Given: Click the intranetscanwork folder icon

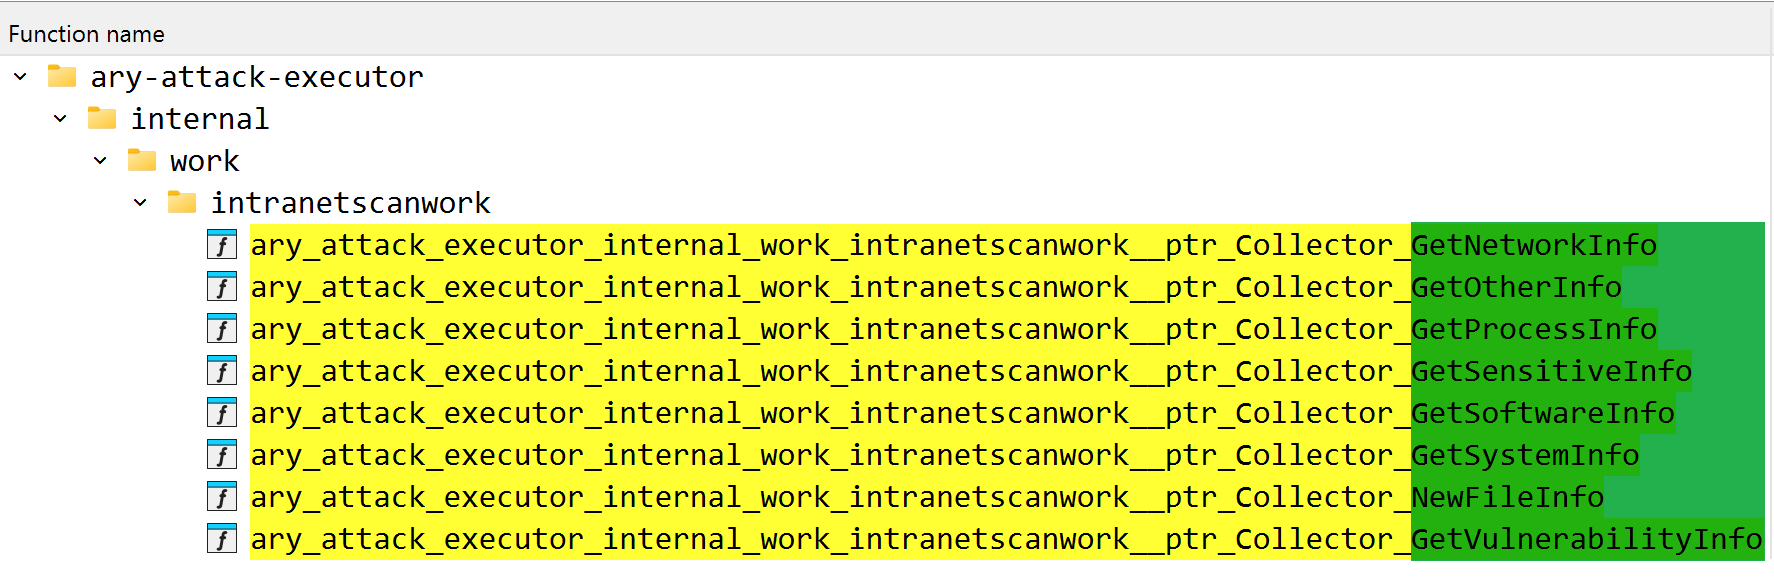Looking at the screenshot, I should click(x=182, y=202).
